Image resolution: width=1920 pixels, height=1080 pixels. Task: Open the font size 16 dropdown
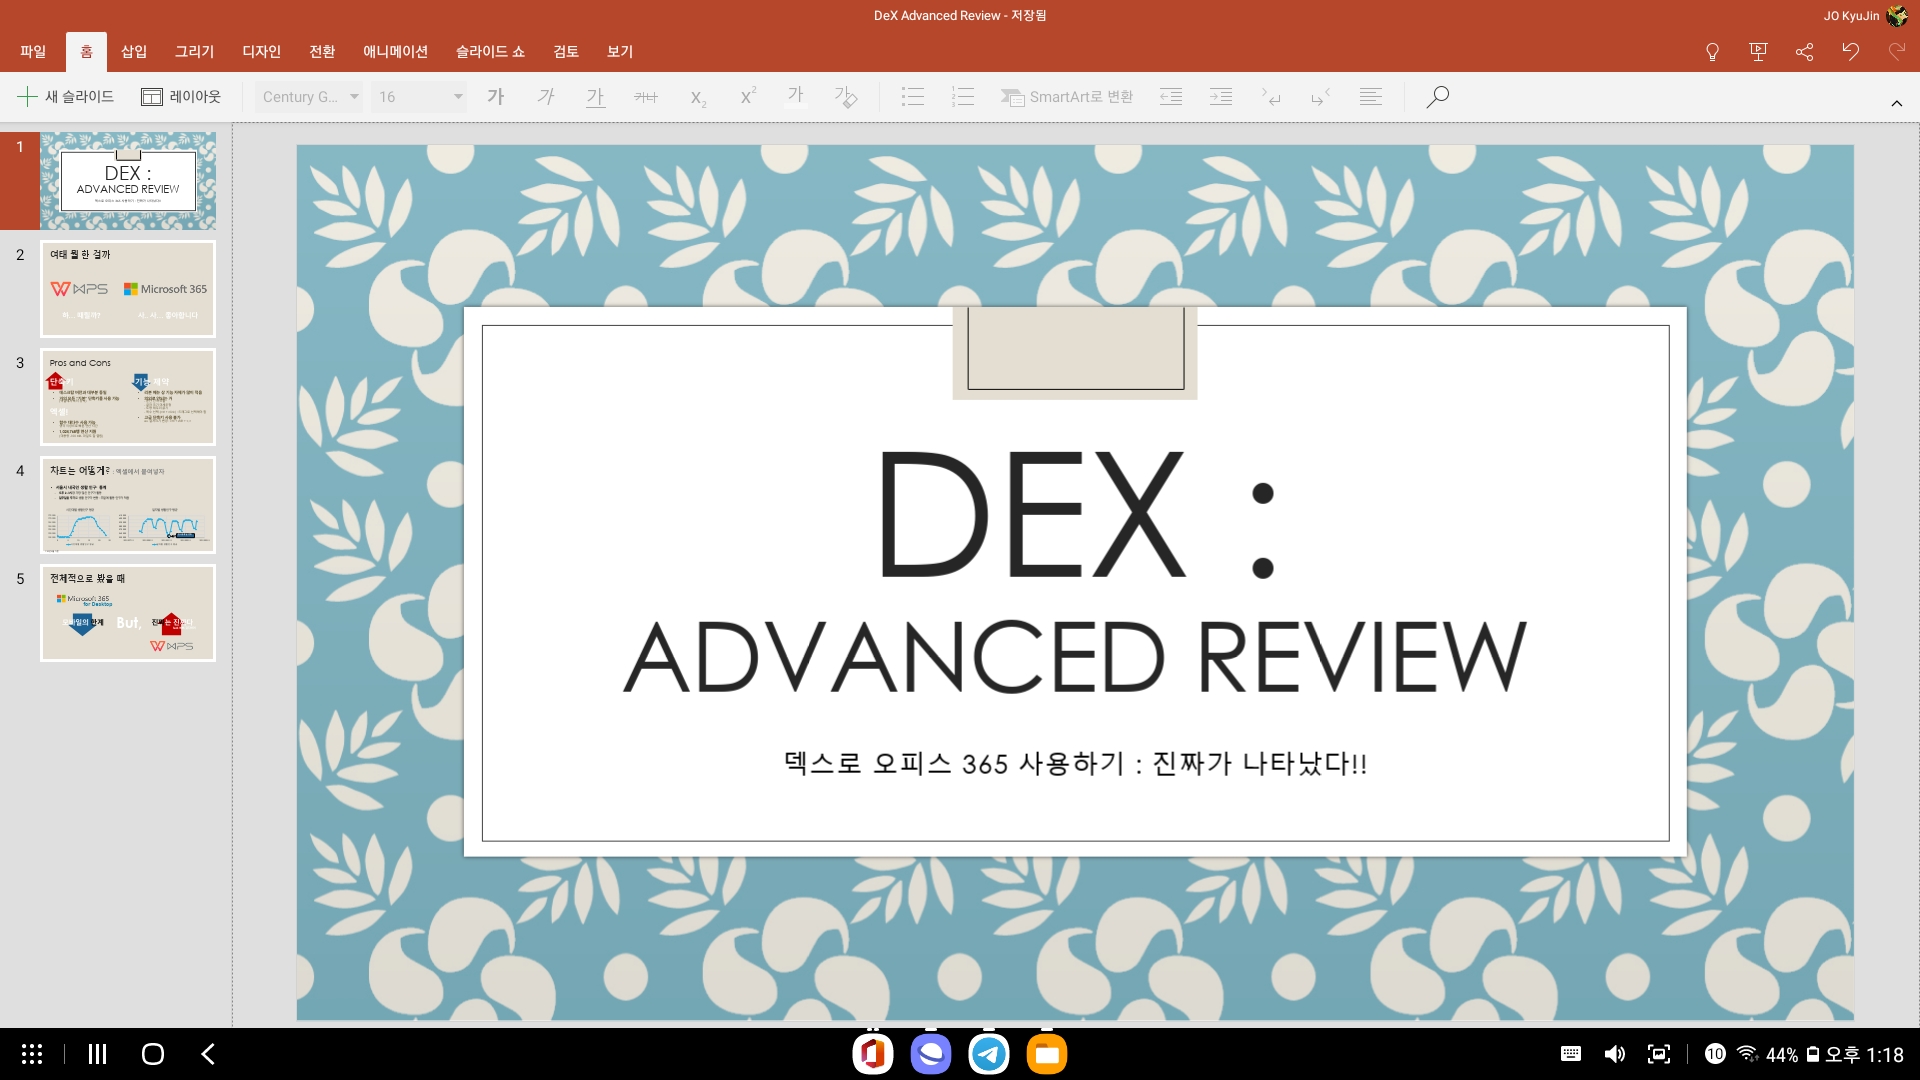click(420, 97)
